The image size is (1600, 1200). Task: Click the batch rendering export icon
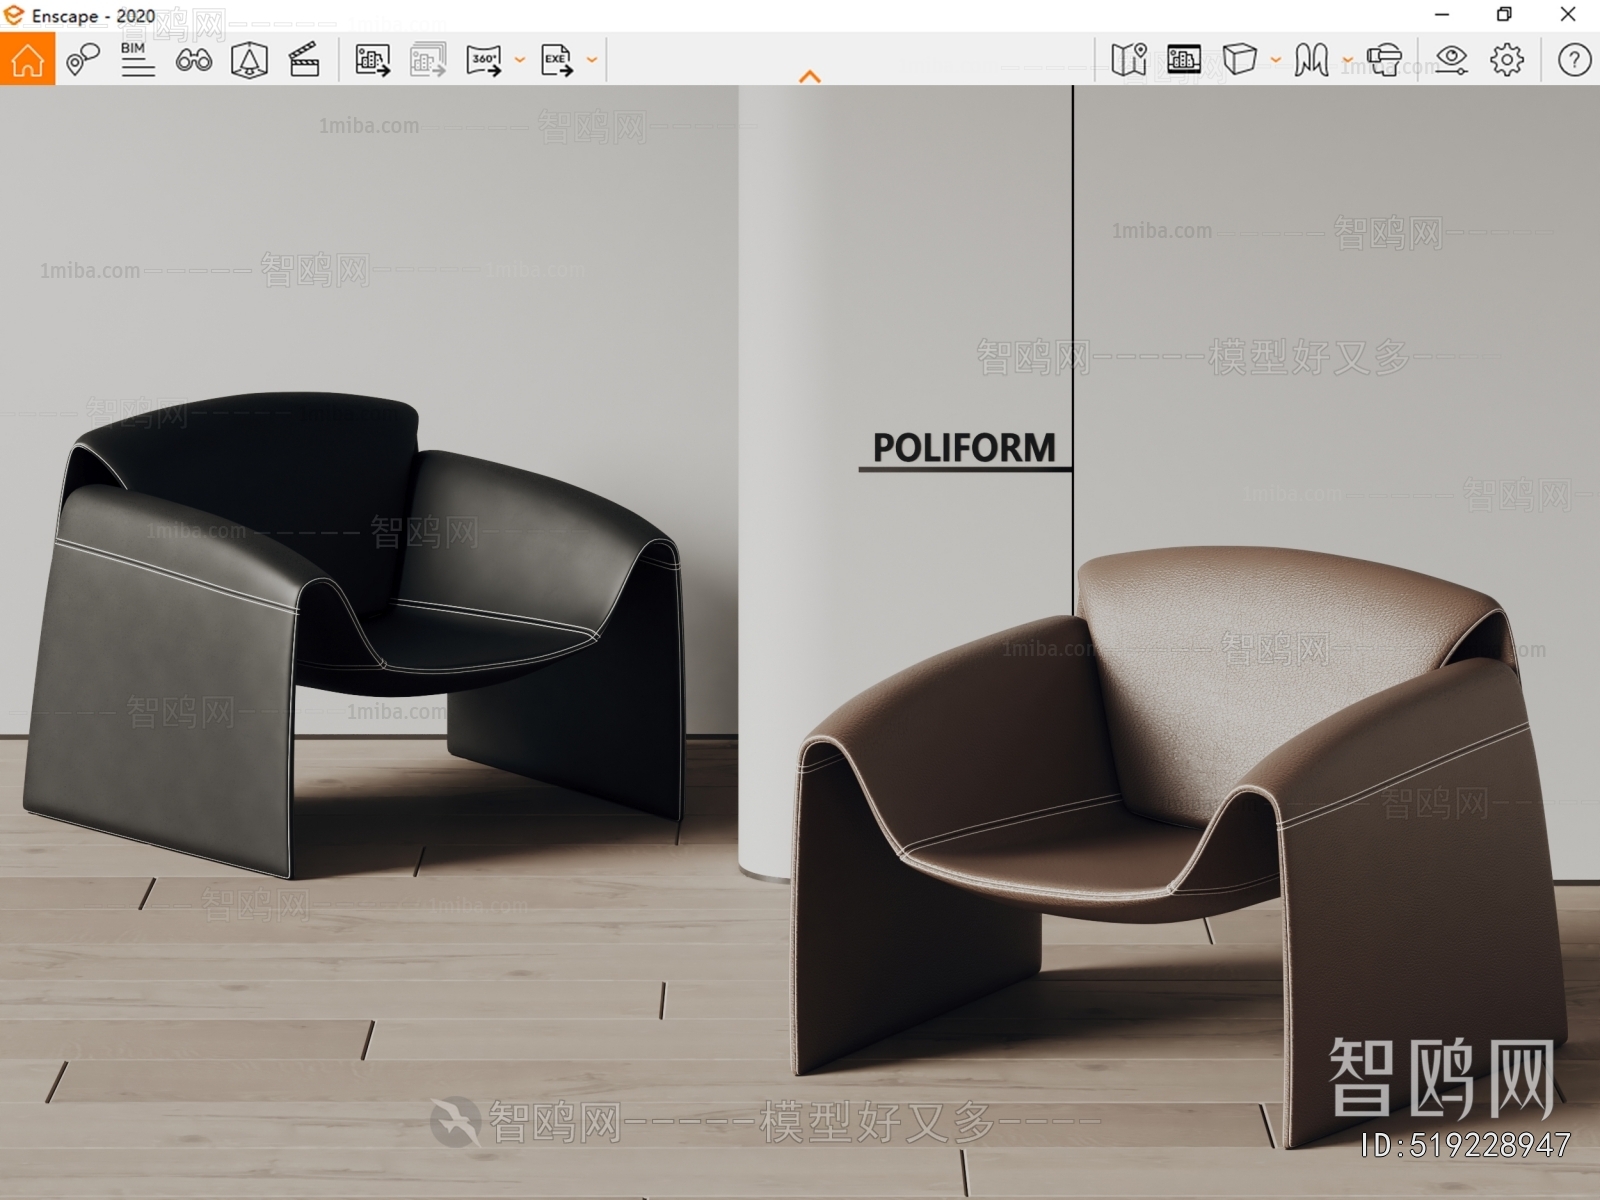coord(428,60)
